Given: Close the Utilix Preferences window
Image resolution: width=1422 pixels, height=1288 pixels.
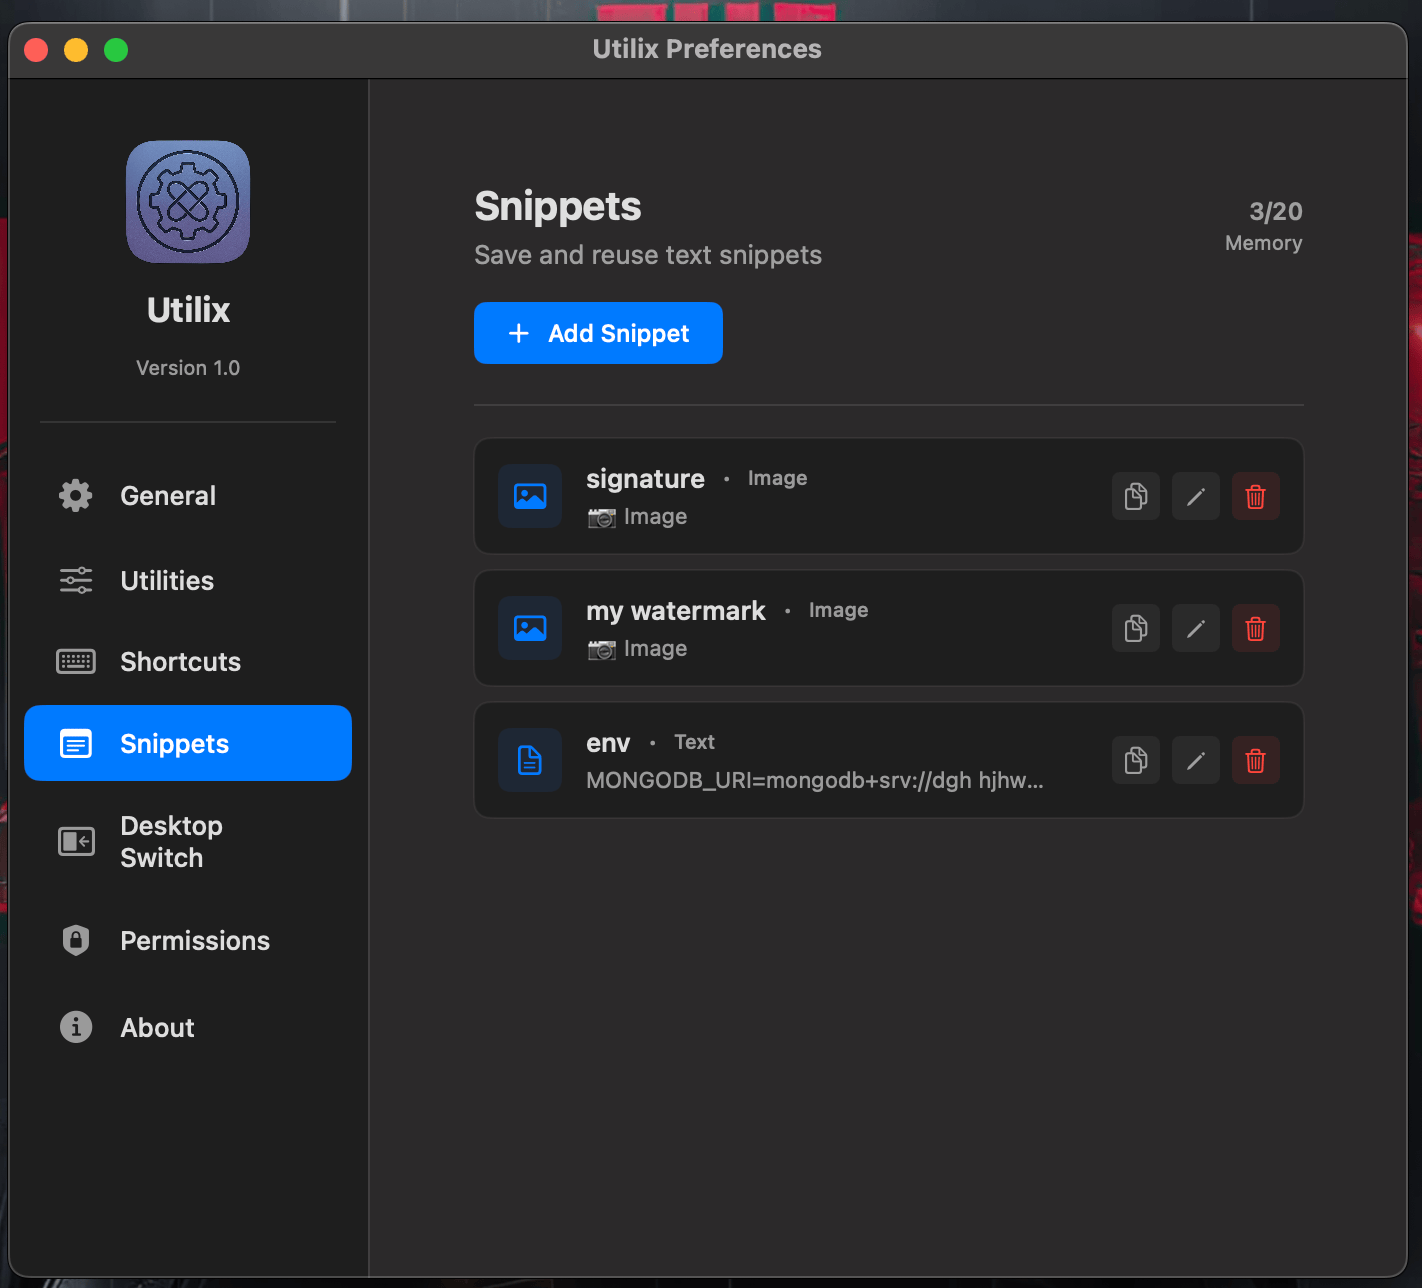Looking at the screenshot, I should click(x=36, y=50).
